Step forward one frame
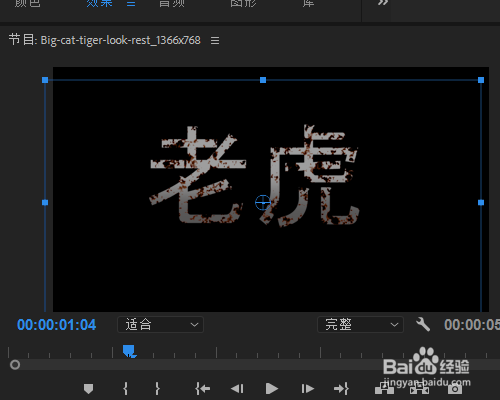 click(307, 389)
